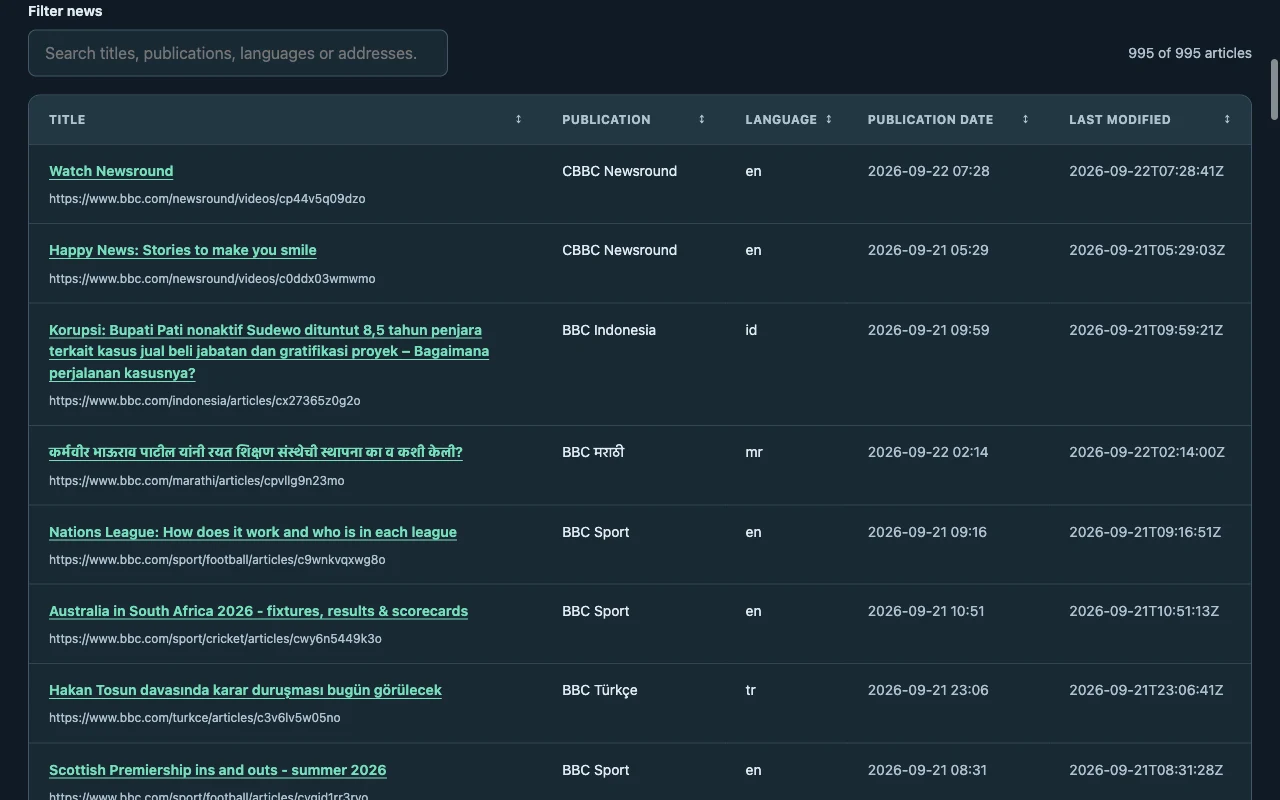1280x800 pixels.
Task: Click publication date 2026-09-22 07:28
Action: (x=929, y=171)
